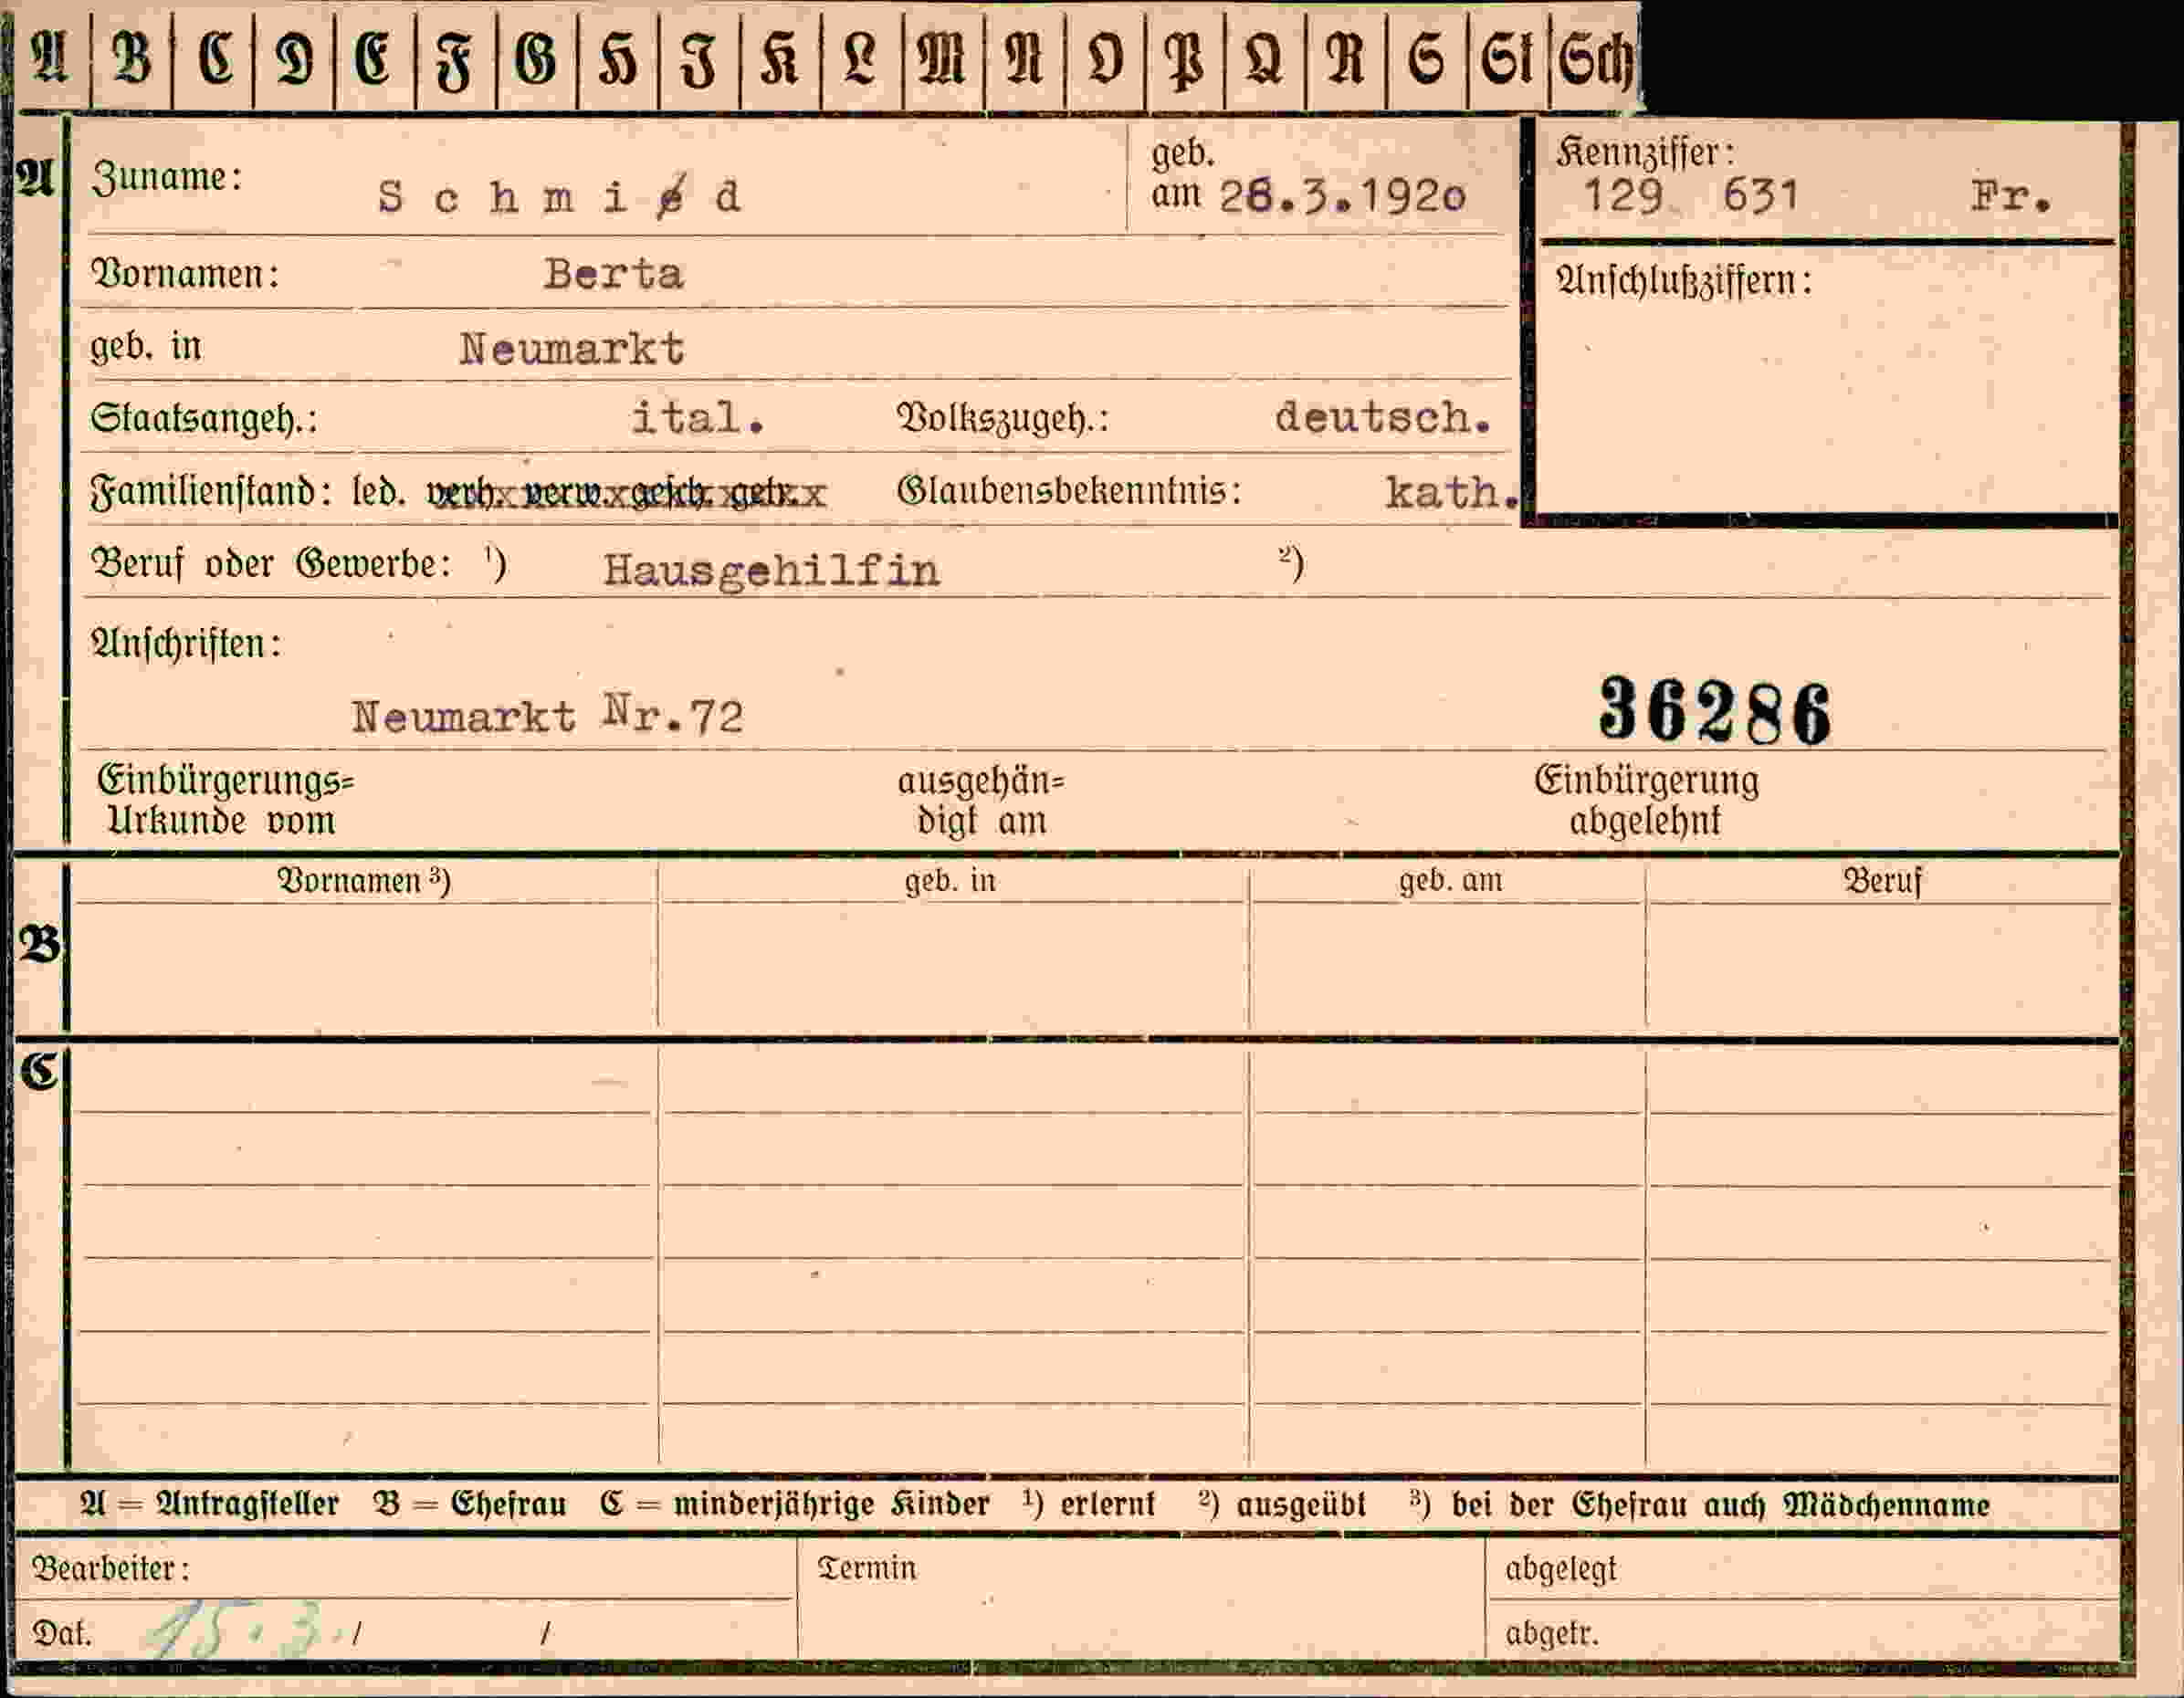Select the "Sch" alphabet index tab
Image resolution: width=2184 pixels, height=1698 pixels.
pos(1595,59)
